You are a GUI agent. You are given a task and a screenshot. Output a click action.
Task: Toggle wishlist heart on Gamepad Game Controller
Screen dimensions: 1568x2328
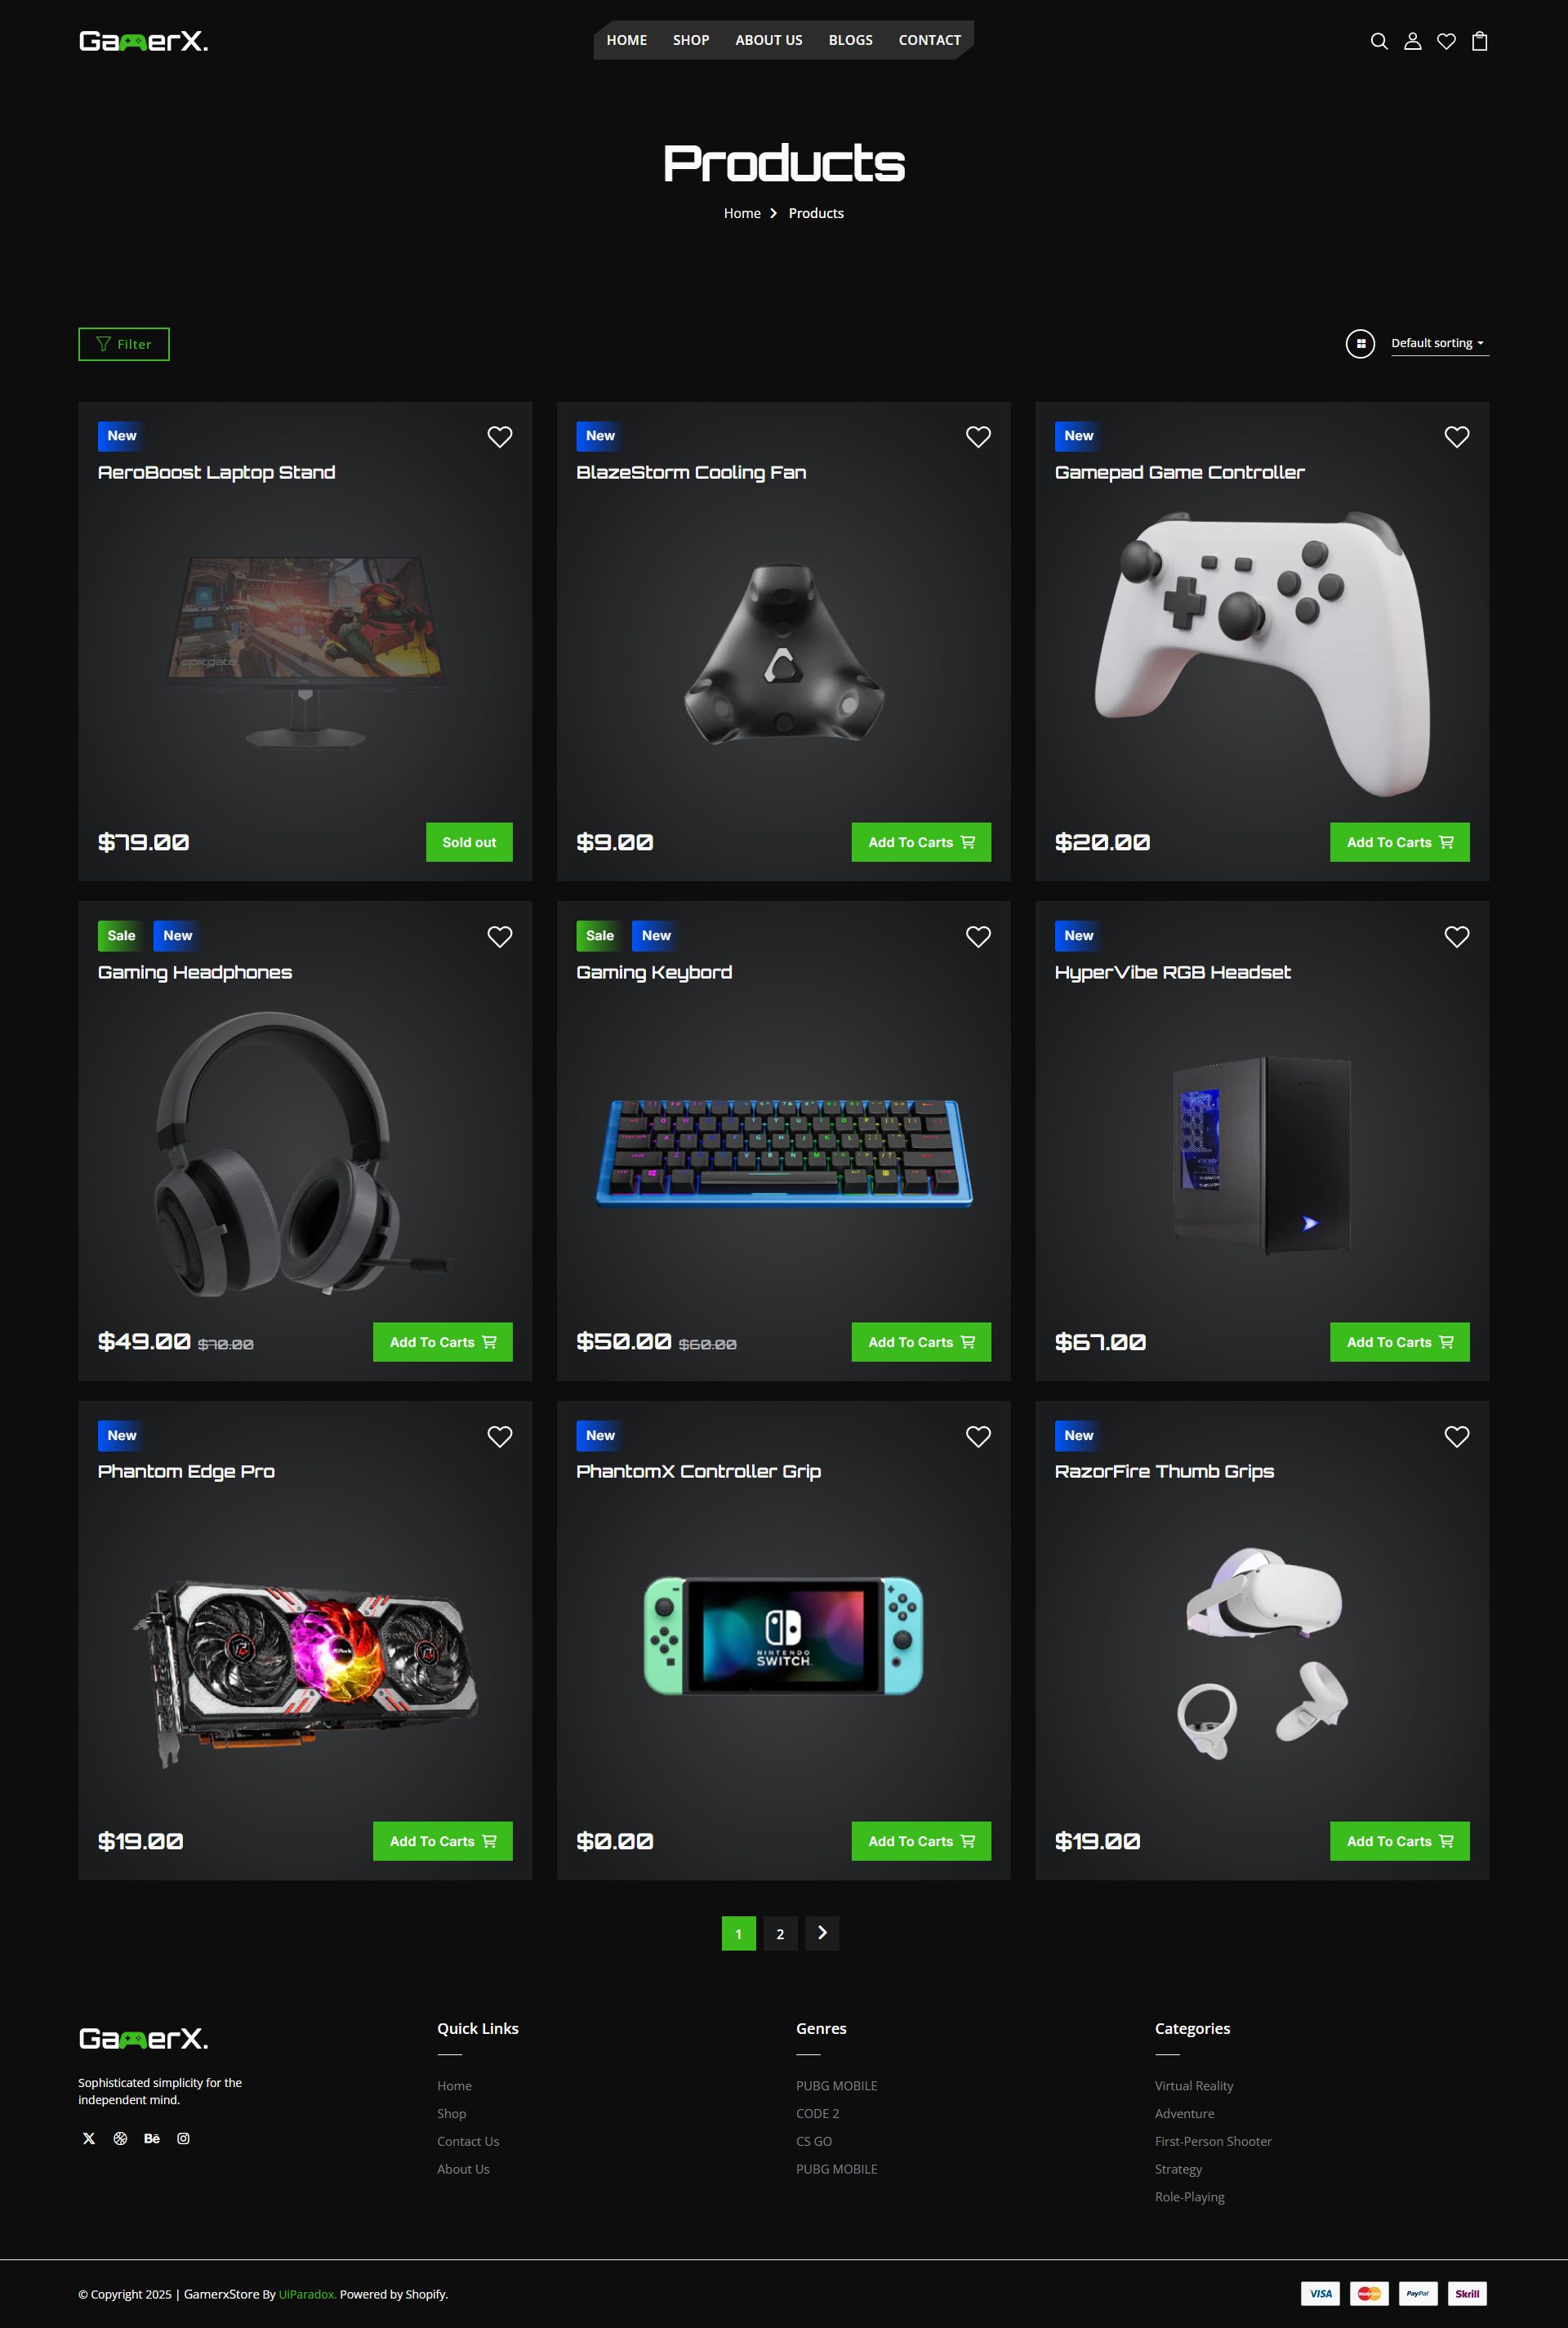[x=1456, y=437]
